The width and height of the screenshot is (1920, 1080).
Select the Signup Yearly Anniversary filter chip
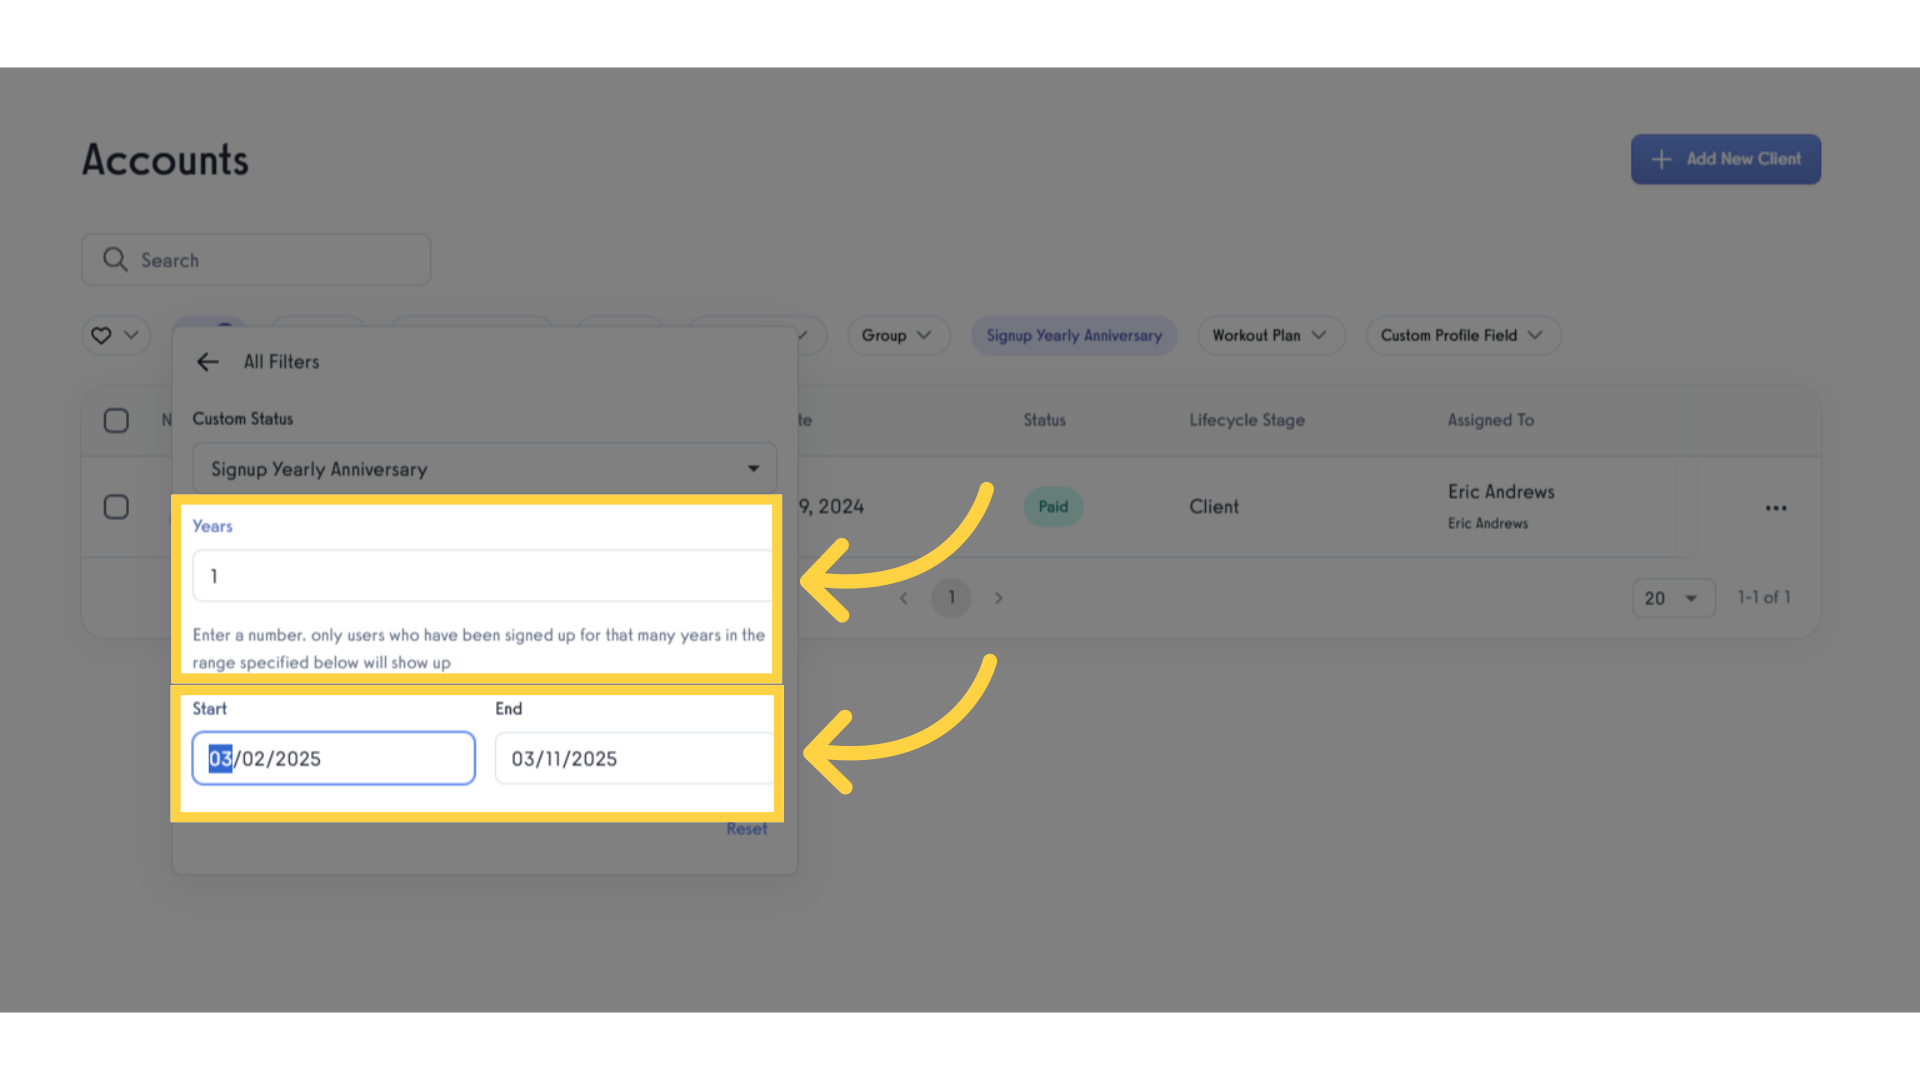(1074, 336)
